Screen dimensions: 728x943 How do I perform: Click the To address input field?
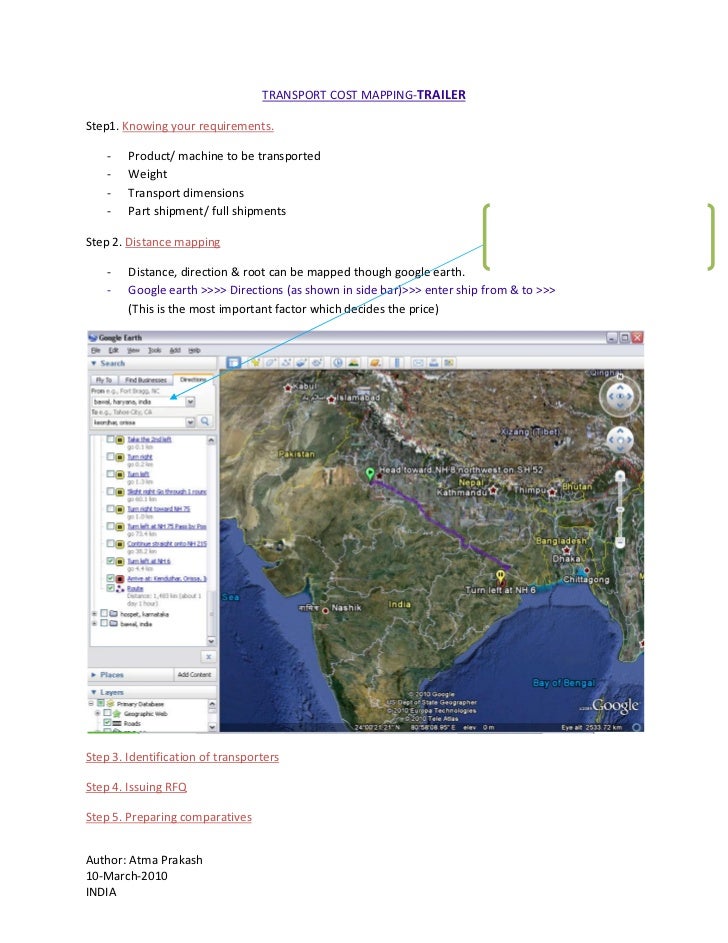point(138,422)
